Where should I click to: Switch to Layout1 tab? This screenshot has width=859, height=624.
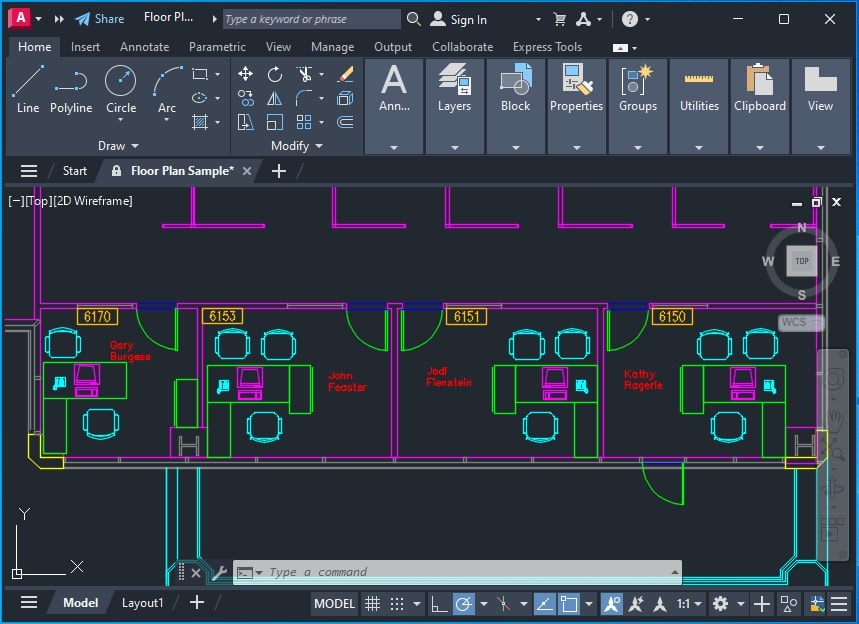[142, 603]
